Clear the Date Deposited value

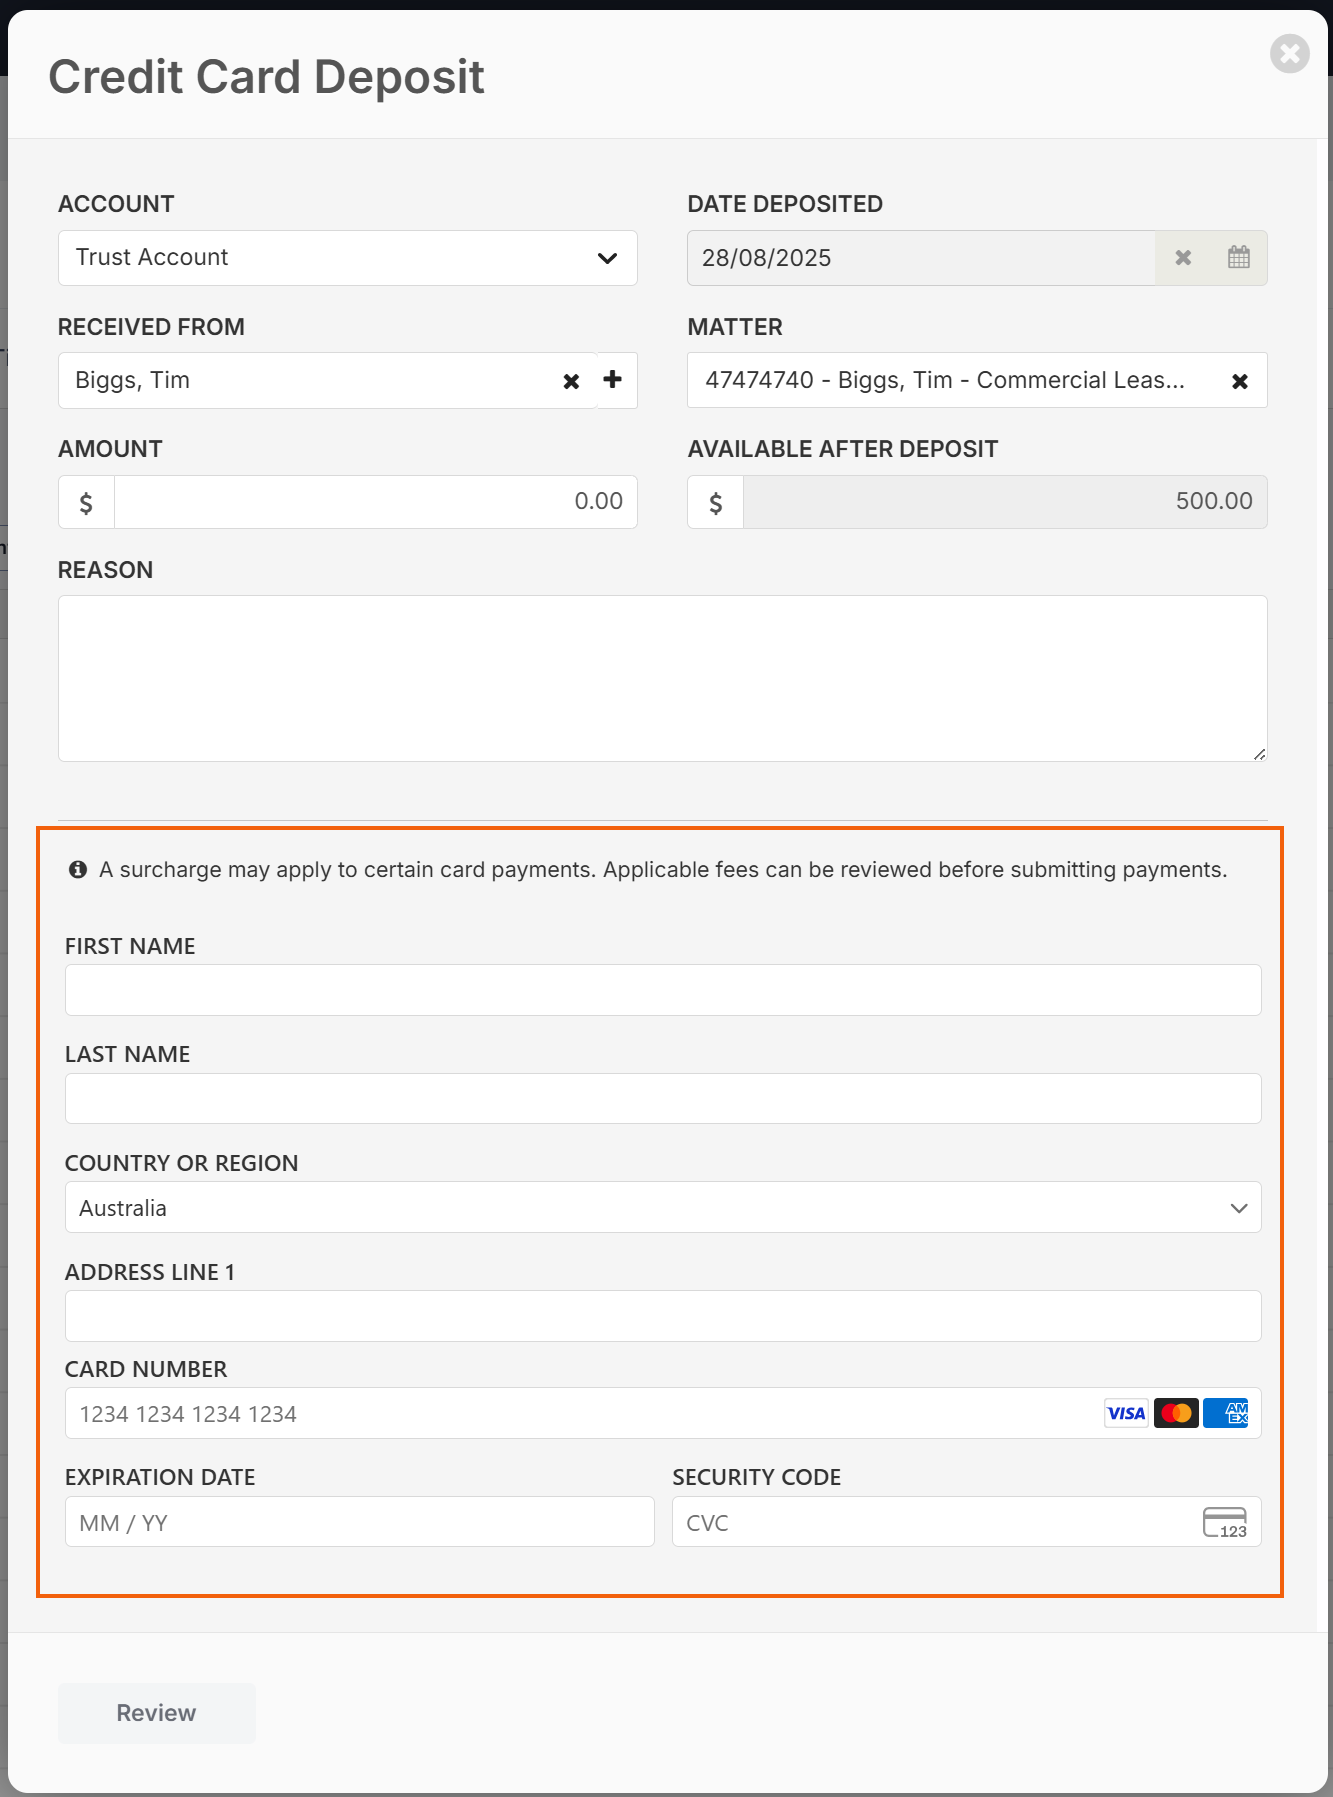pos(1183,258)
